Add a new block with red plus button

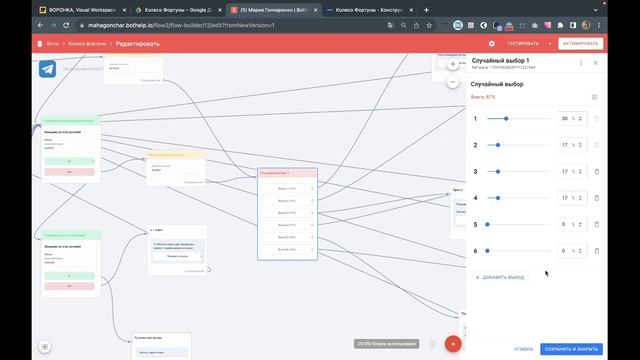(453, 344)
